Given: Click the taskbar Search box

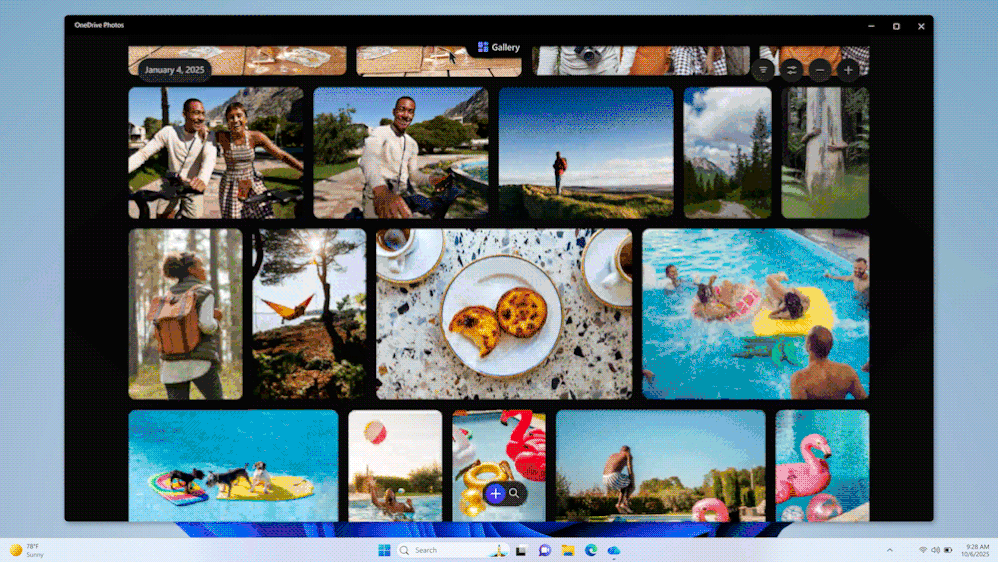Looking at the screenshot, I should point(453,550).
